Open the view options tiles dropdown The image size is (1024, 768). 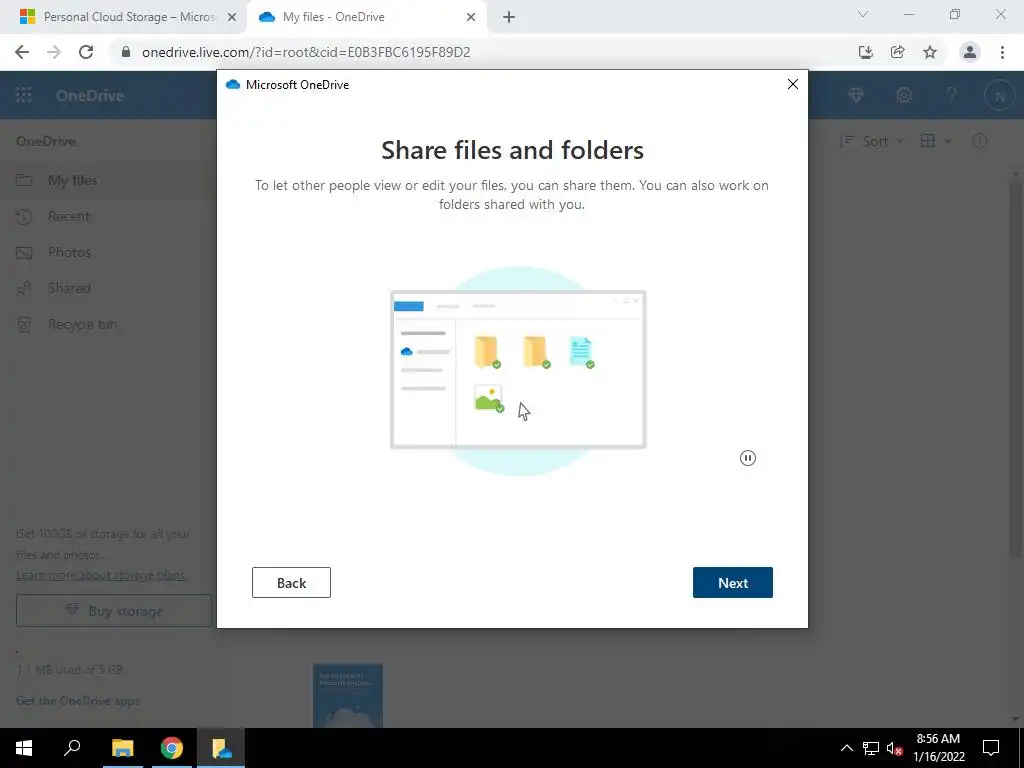click(935, 141)
